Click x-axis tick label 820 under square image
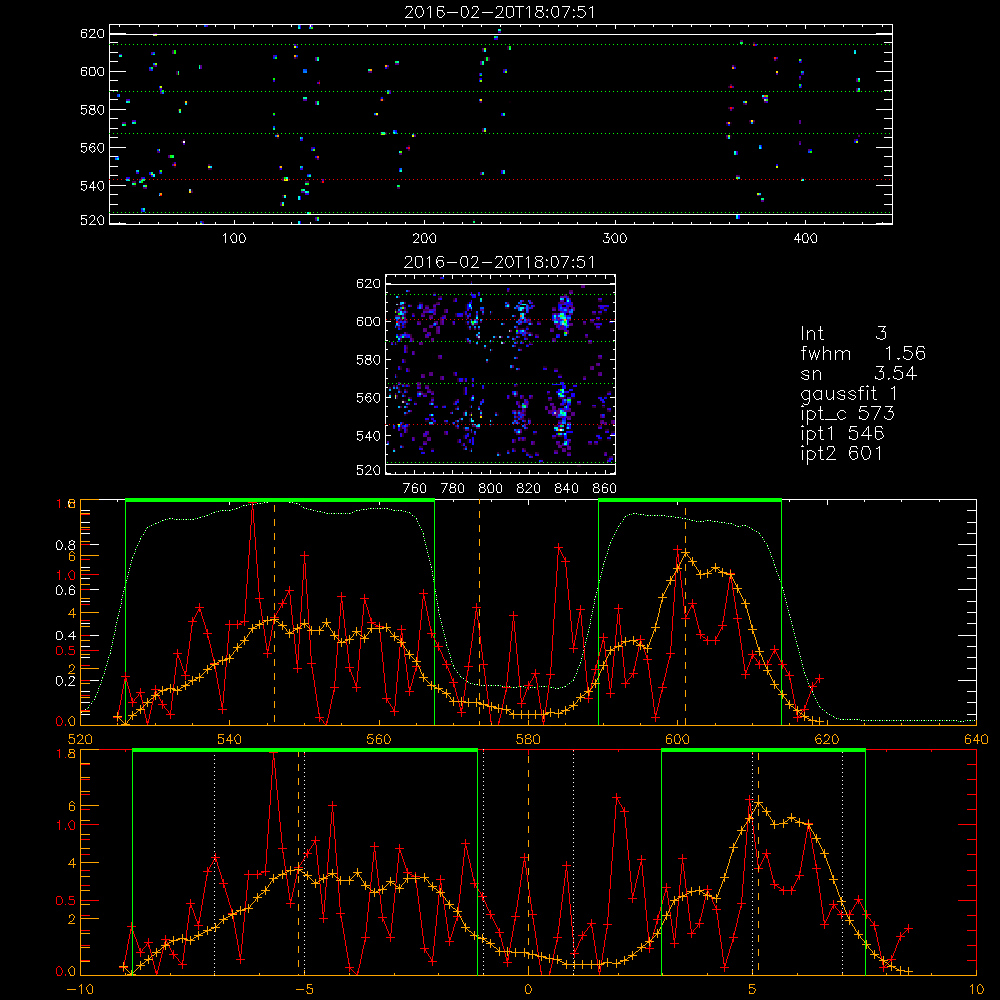 pos(529,489)
